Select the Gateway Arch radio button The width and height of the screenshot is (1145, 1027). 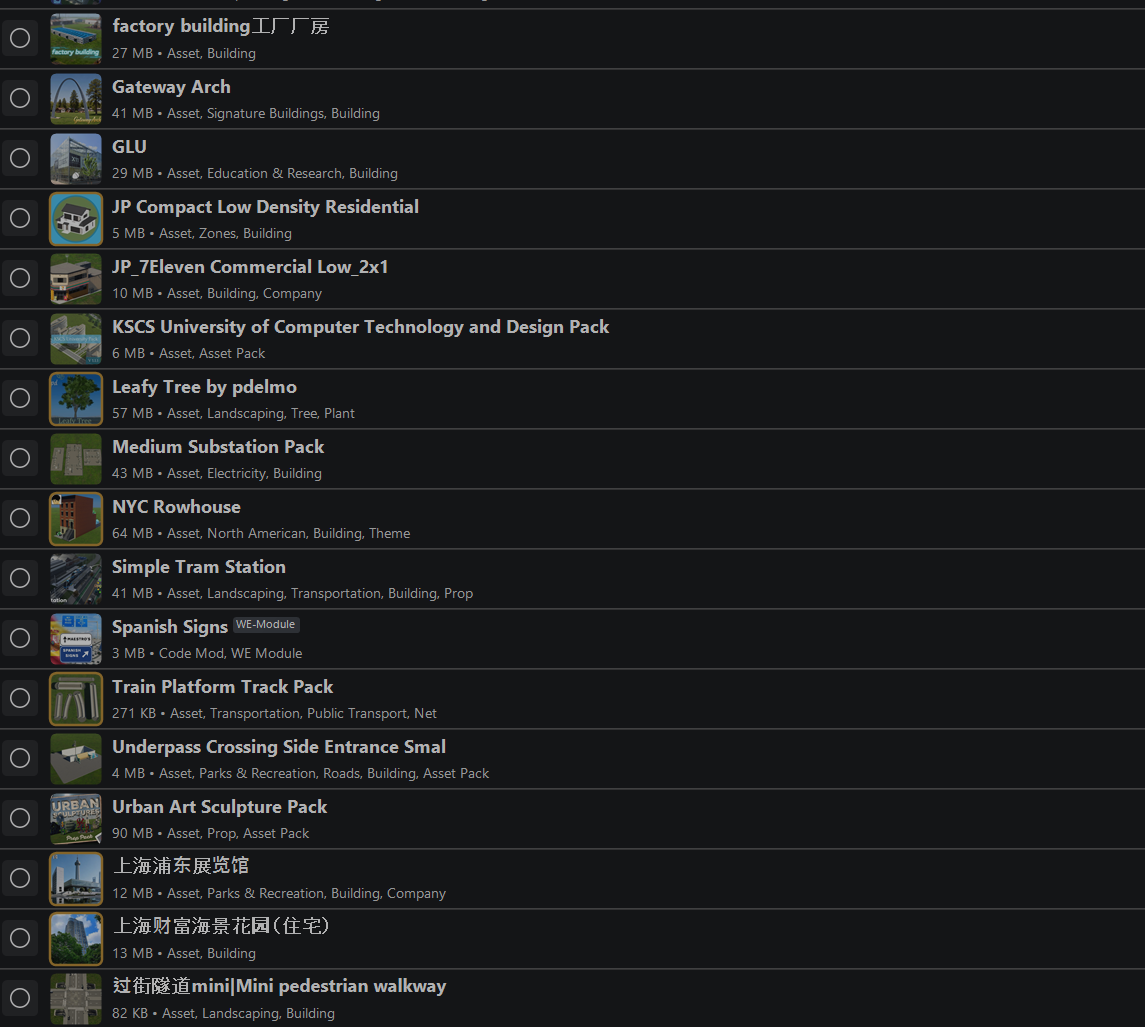(x=20, y=98)
